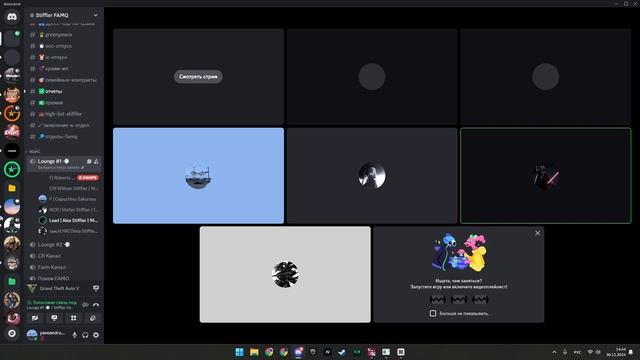This screenshot has height=360, width=640.
Task: Collapse the voice channels category header
Action: (x=33, y=151)
